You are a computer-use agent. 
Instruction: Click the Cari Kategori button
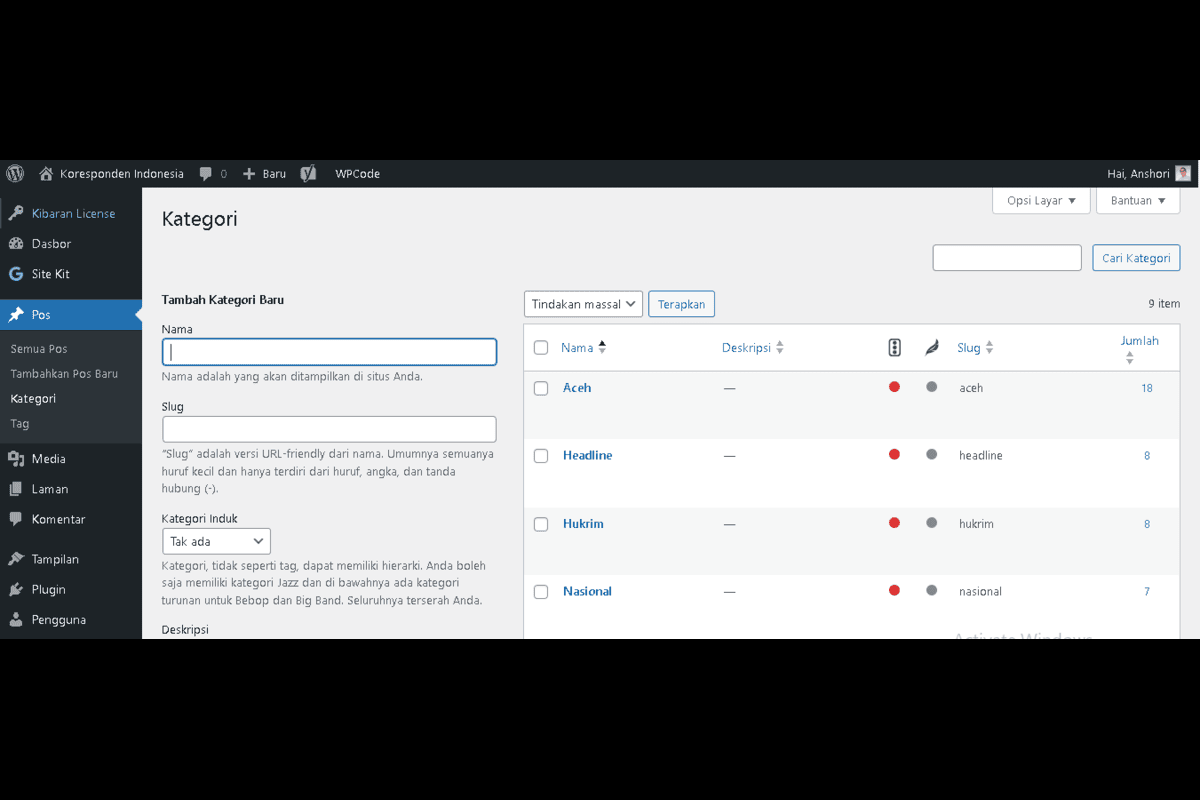click(1135, 258)
